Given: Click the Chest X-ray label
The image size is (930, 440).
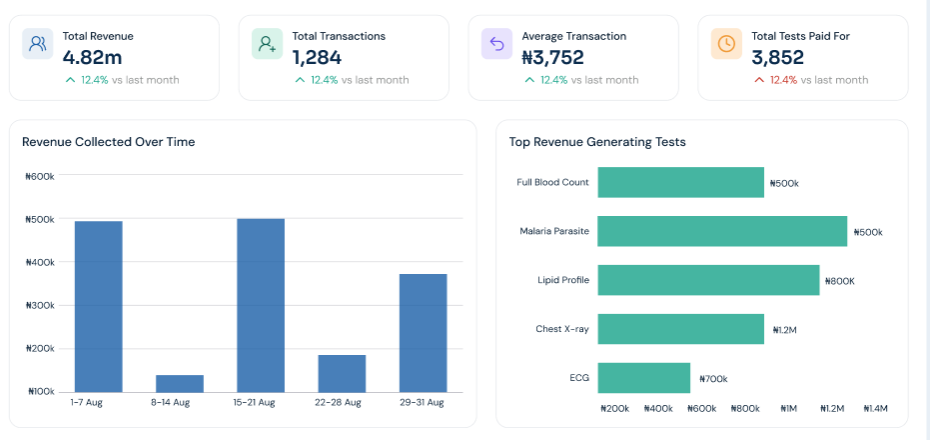Looking at the screenshot, I should (562, 329).
